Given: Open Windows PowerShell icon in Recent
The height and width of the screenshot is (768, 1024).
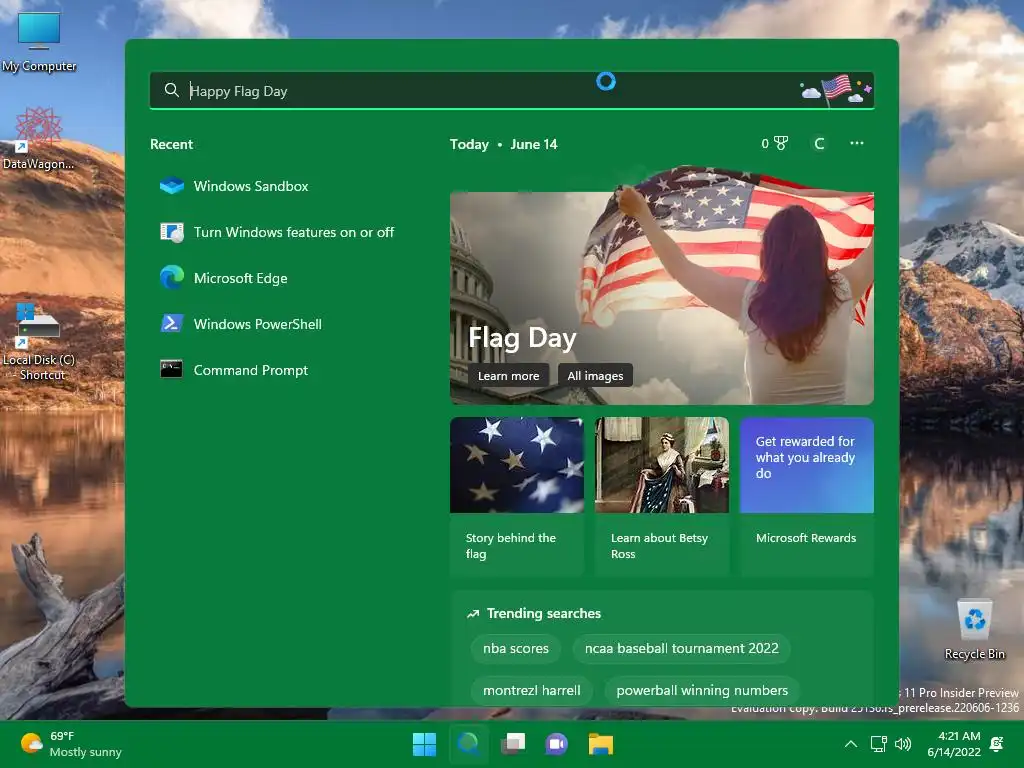Looking at the screenshot, I should 172,324.
